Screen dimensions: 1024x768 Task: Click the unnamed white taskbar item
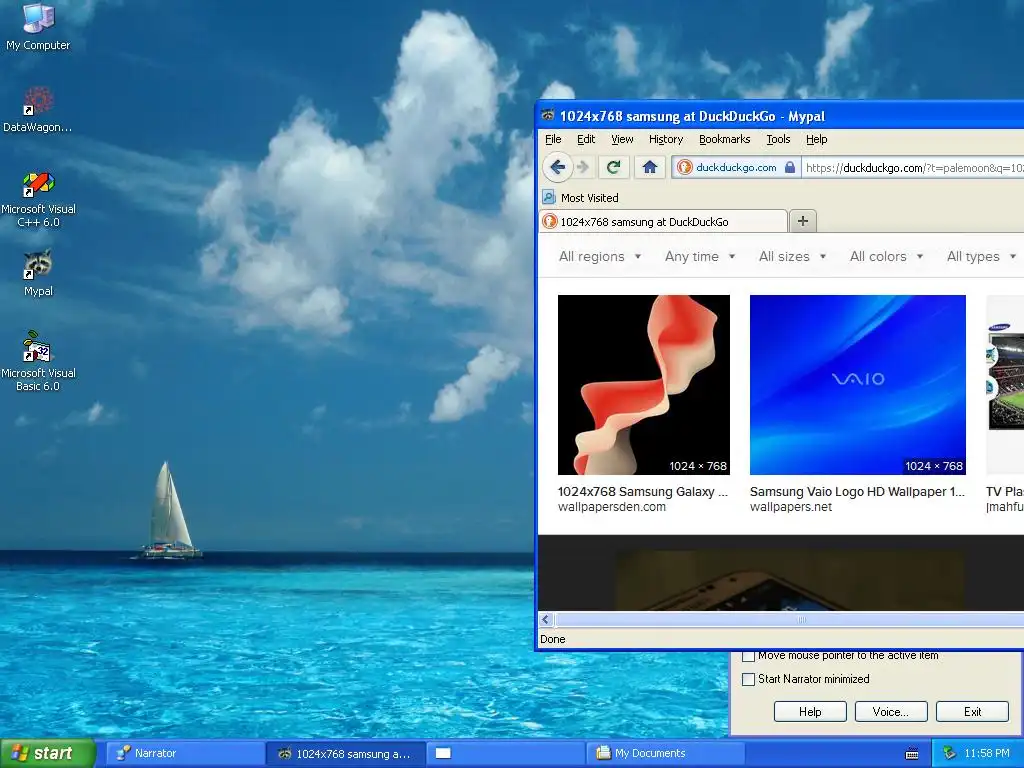pyautogui.click(x=506, y=753)
